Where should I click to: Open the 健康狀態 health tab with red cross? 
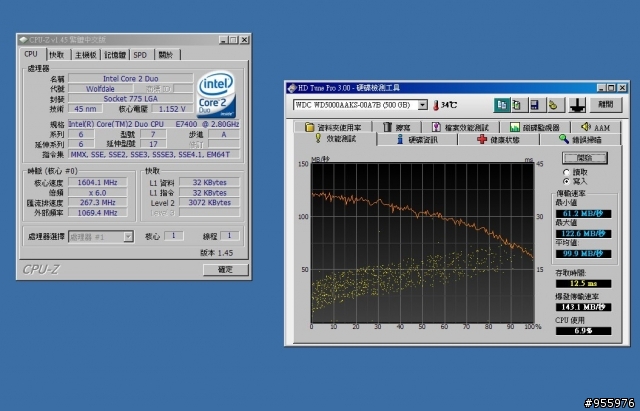pyautogui.click(x=498, y=140)
